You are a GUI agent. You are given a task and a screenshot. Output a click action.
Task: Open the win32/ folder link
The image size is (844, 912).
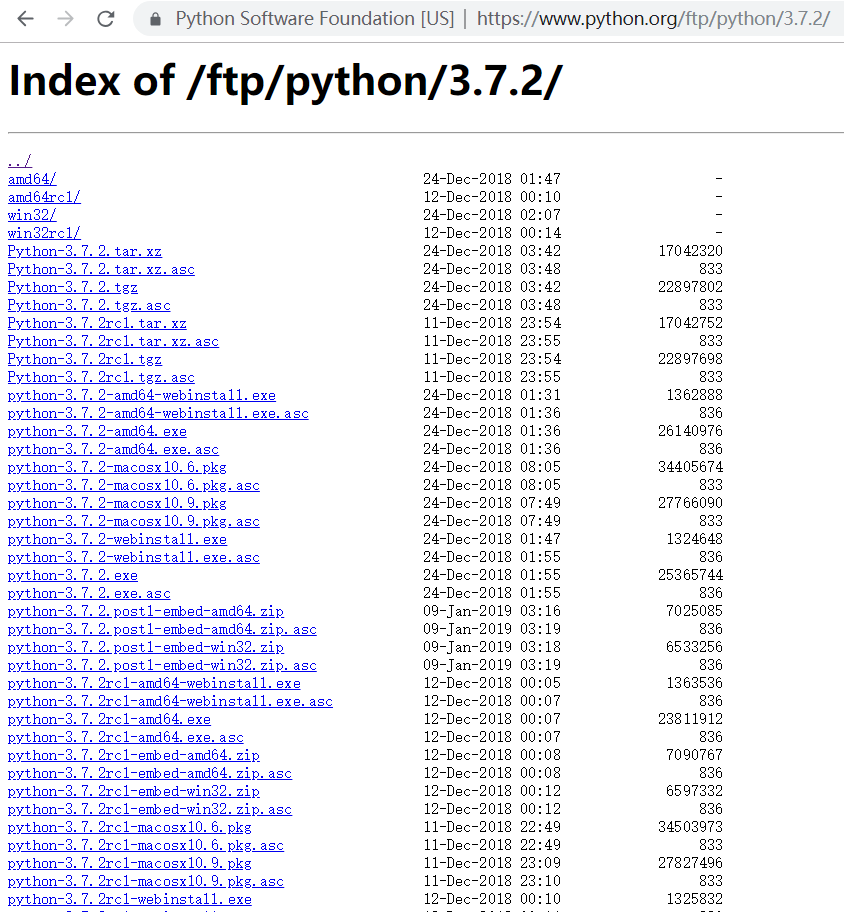(32, 215)
